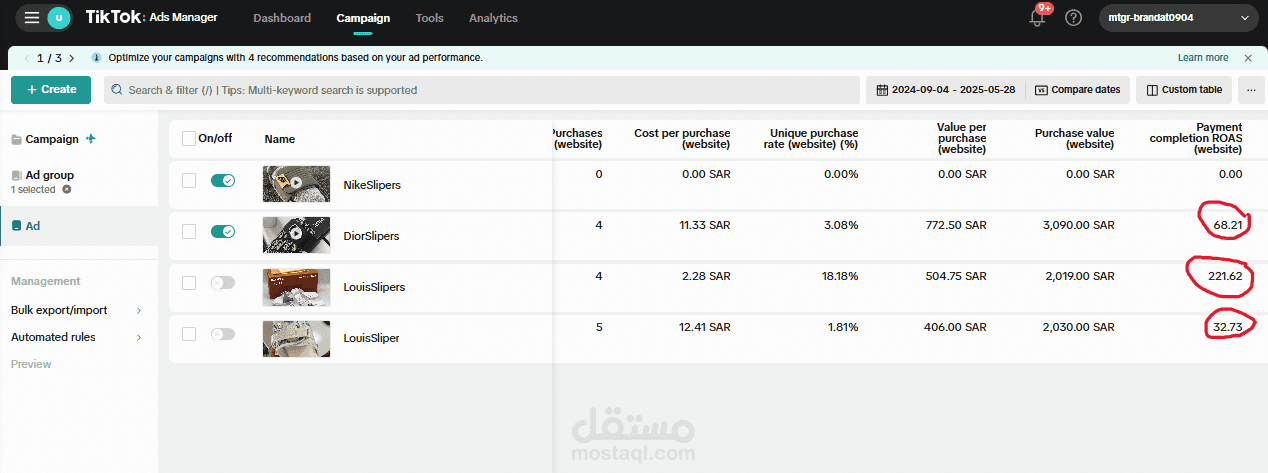Screen dimensions: 1268x473
Task: Play the DiorSlipers video thumbnail
Action: click(x=296, y=235)
